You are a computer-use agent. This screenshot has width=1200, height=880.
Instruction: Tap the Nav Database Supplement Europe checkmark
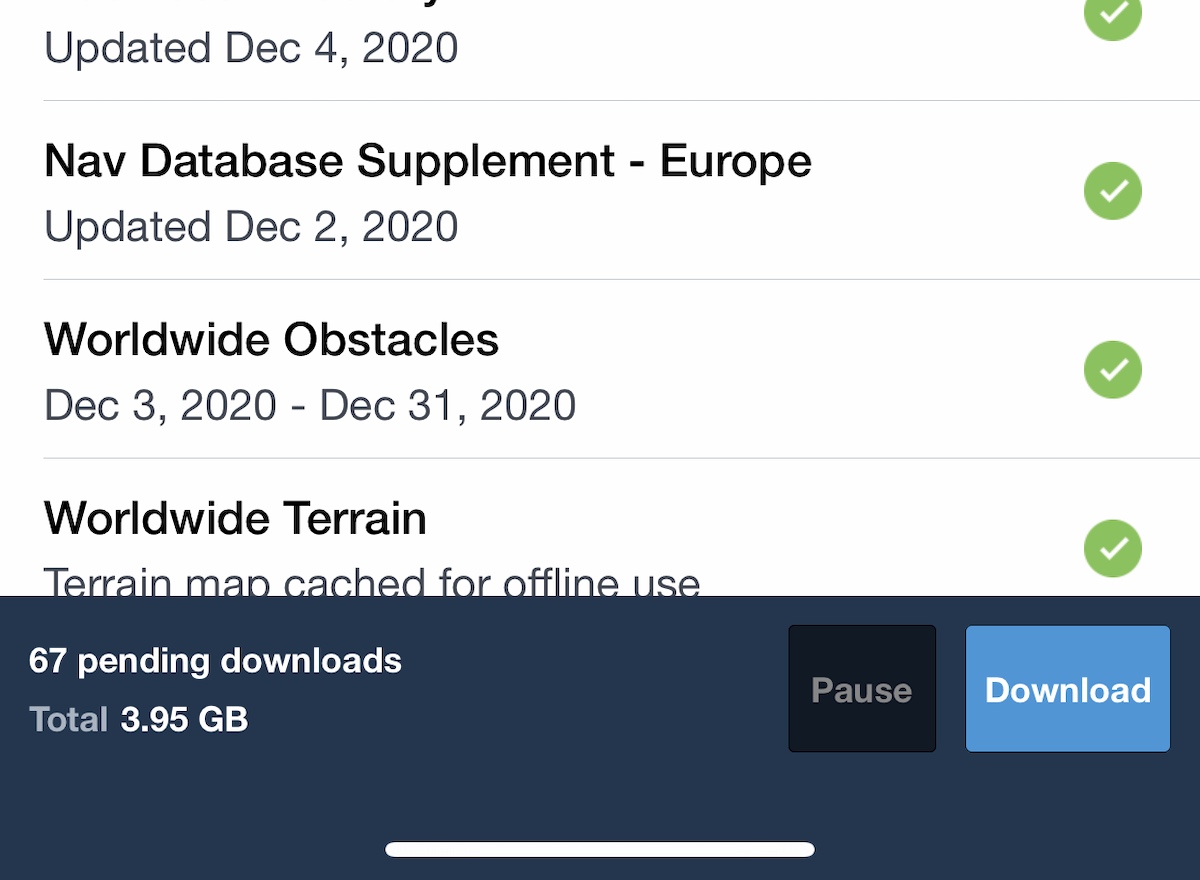[1113, 191]
